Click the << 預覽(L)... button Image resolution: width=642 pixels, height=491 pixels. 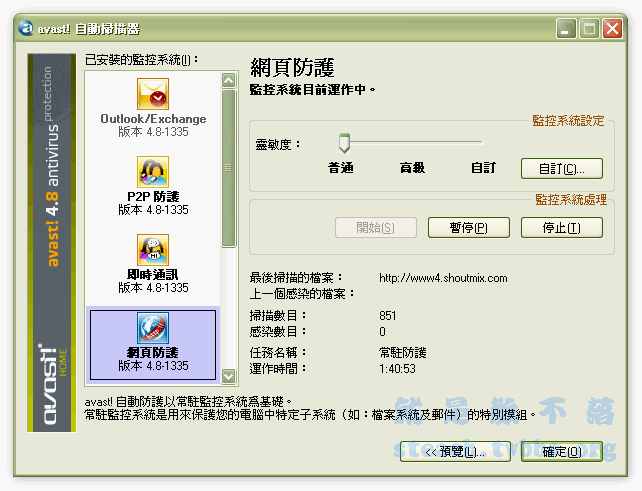(x=455, y=452)
